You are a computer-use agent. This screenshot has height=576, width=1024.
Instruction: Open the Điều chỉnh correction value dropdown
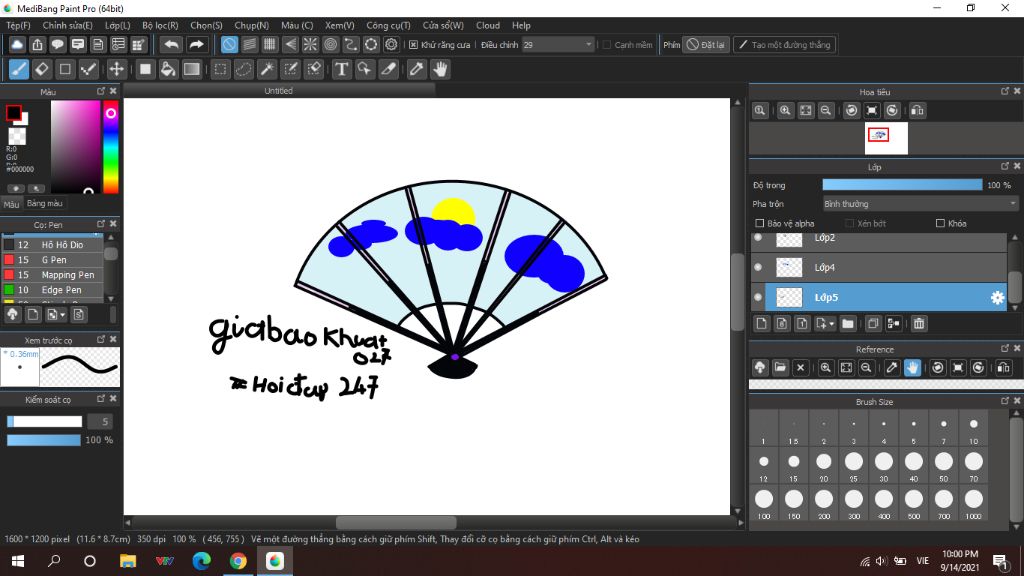(x=558, y=45)
